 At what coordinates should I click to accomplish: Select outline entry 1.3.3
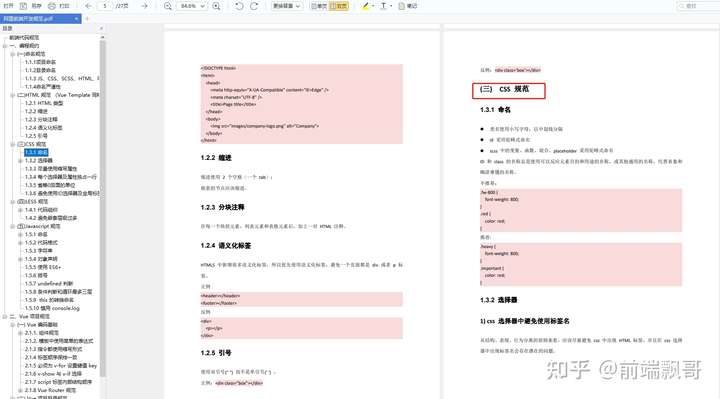click(x=51, y=169)
